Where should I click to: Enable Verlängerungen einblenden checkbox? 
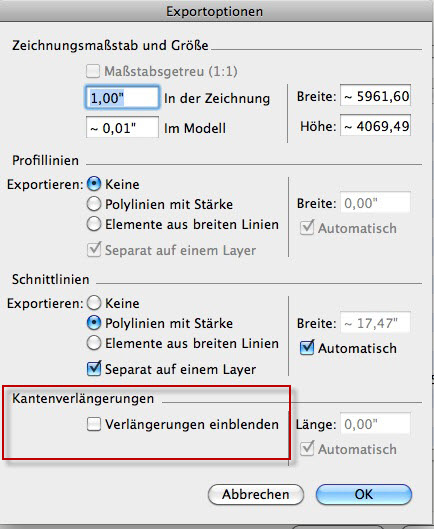point(94,424)
